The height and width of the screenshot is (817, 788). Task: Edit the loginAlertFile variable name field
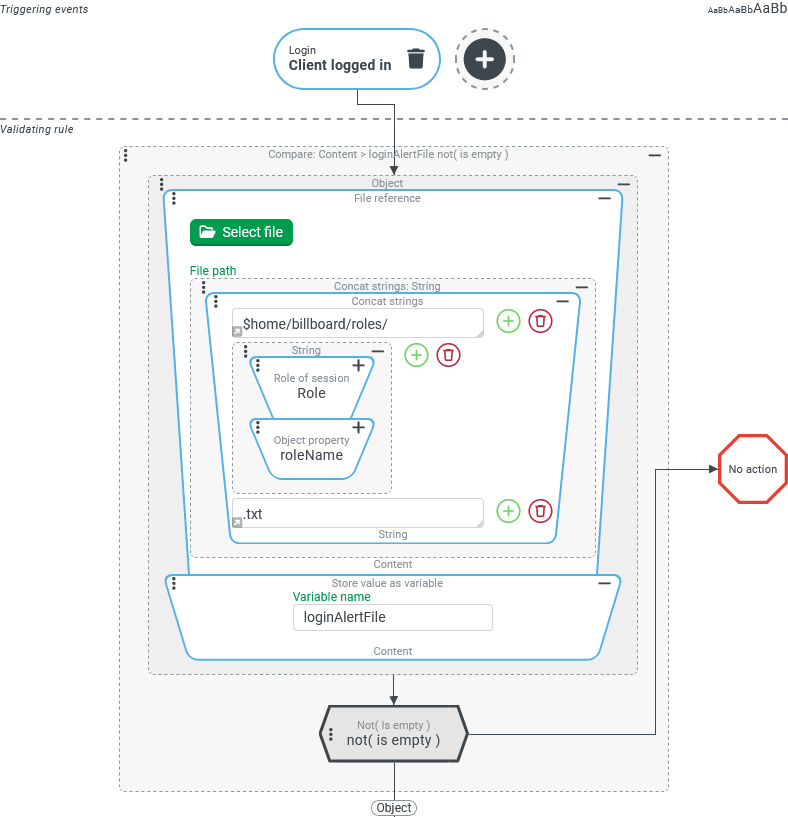click(x=393, y=617)
